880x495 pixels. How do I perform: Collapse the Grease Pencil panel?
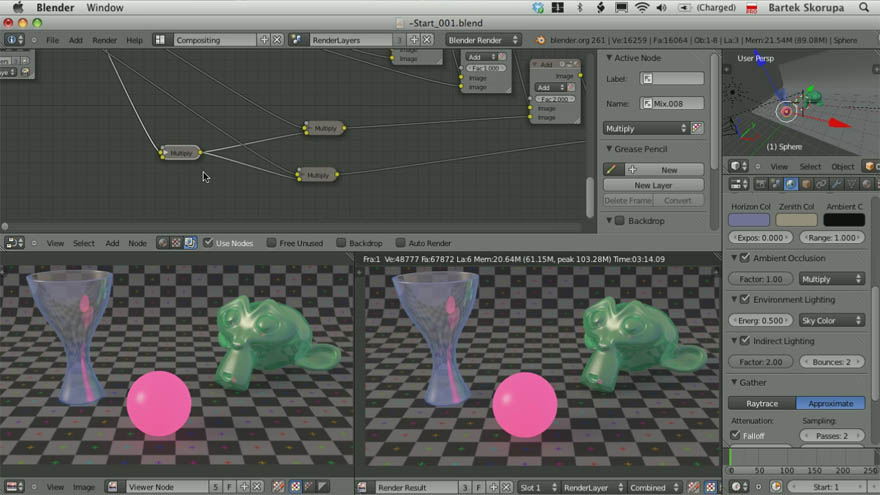pos(609,149)
